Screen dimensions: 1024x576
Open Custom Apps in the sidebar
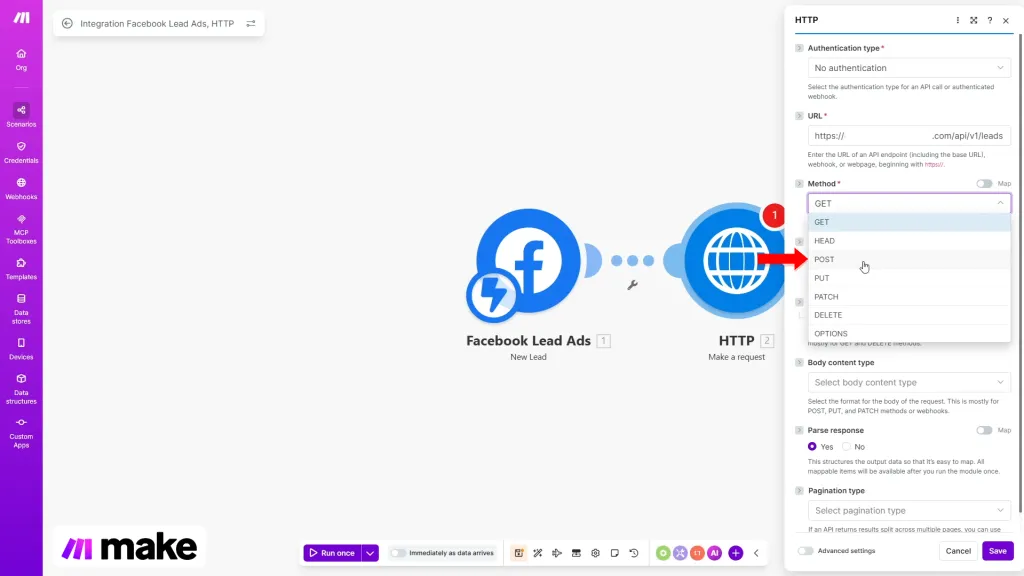pos(21,432)
